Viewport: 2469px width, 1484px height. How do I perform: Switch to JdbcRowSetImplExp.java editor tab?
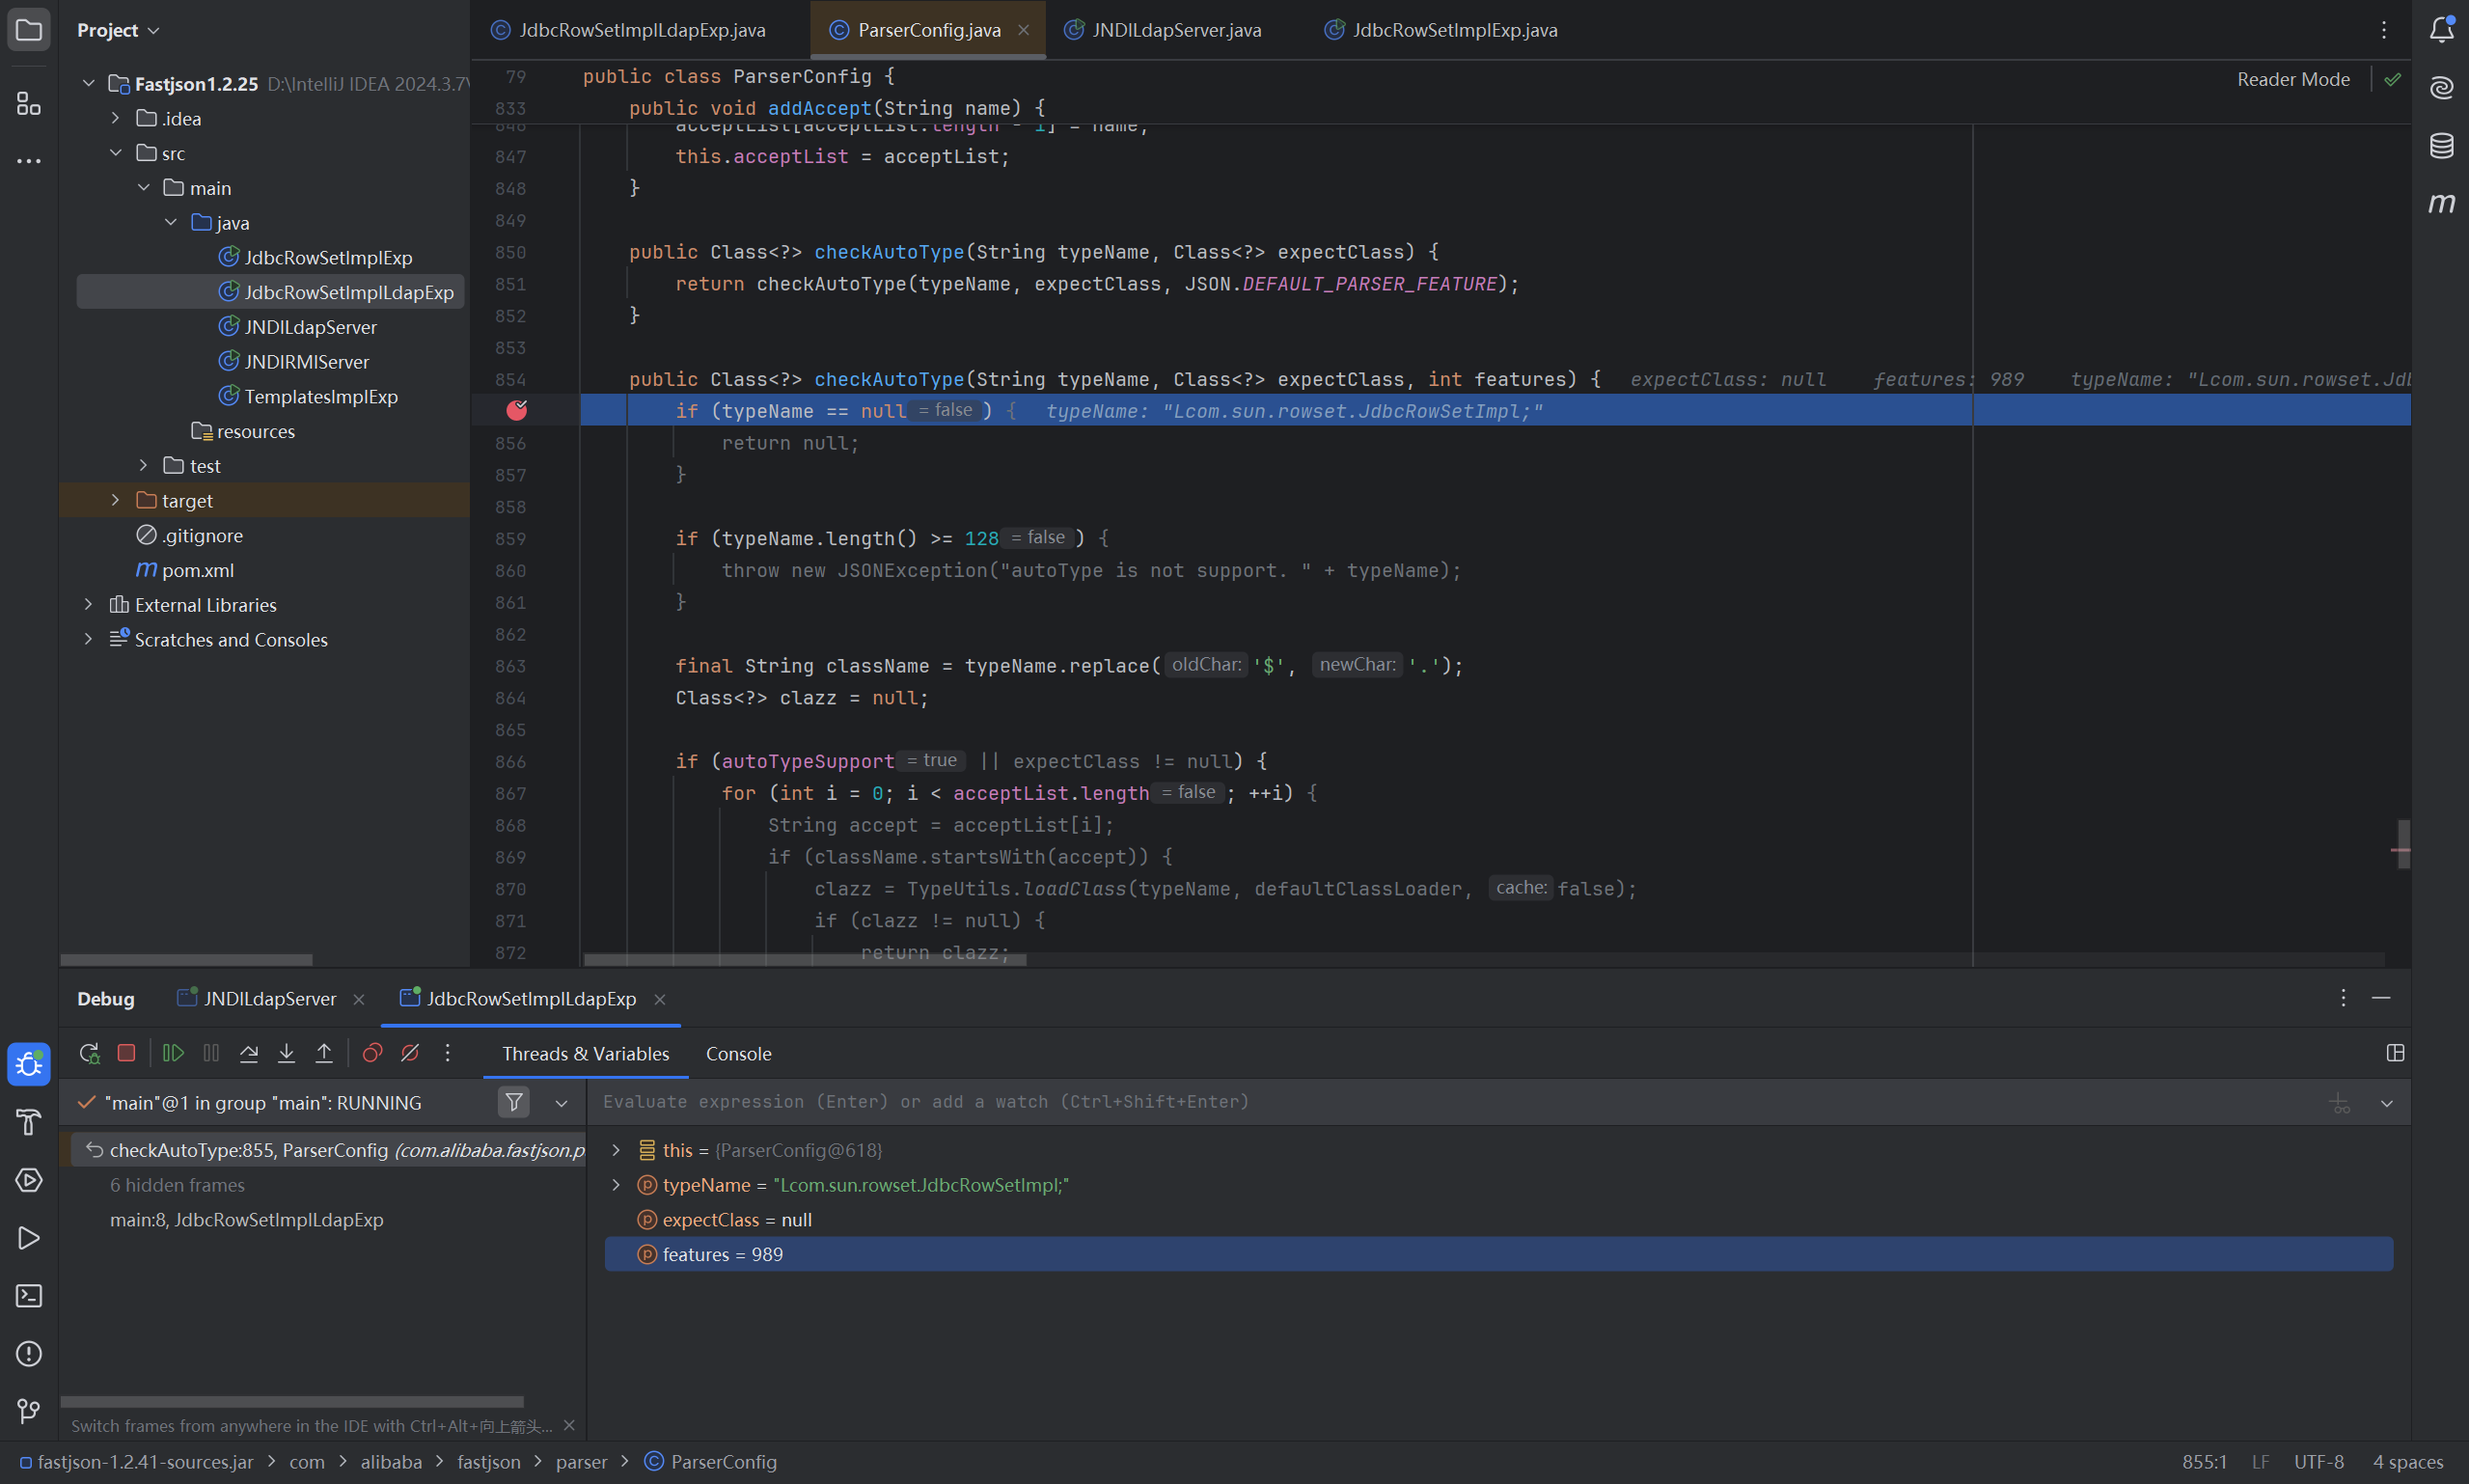point(1453,30)
